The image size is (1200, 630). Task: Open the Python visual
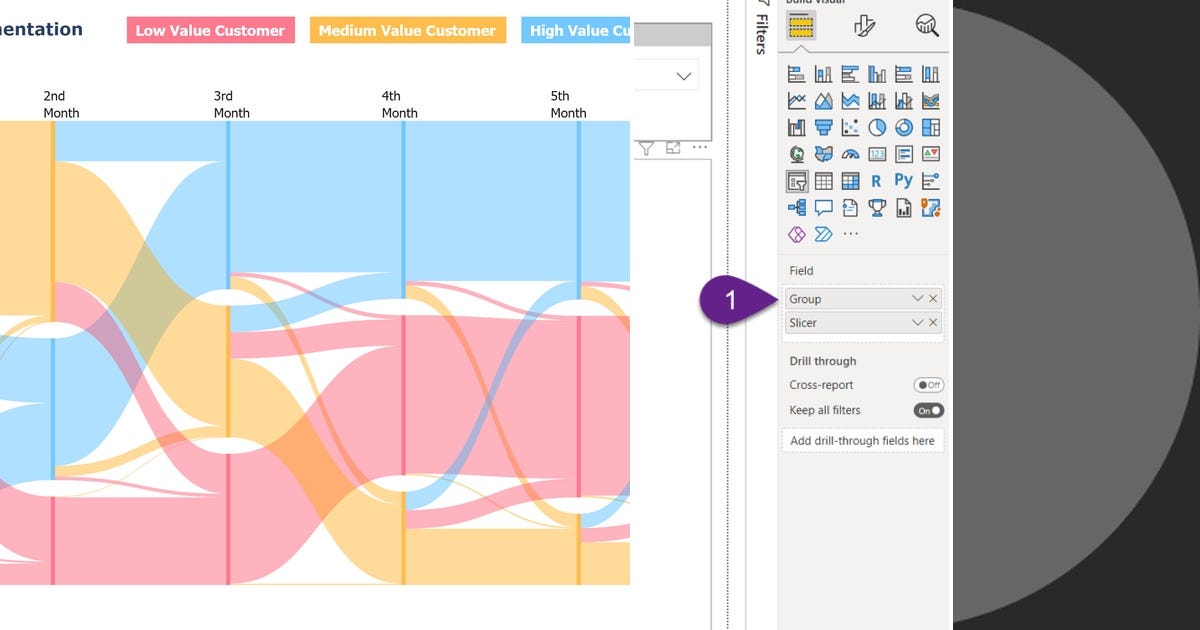point(904,181)
